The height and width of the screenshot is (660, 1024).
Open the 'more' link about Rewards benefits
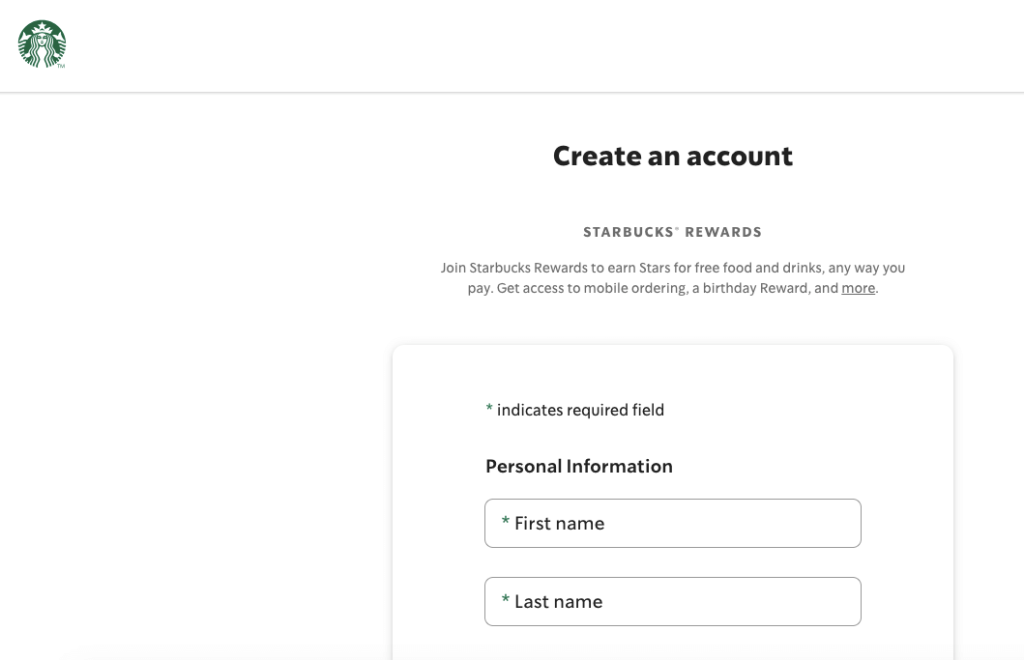click(x=858, y=288)
